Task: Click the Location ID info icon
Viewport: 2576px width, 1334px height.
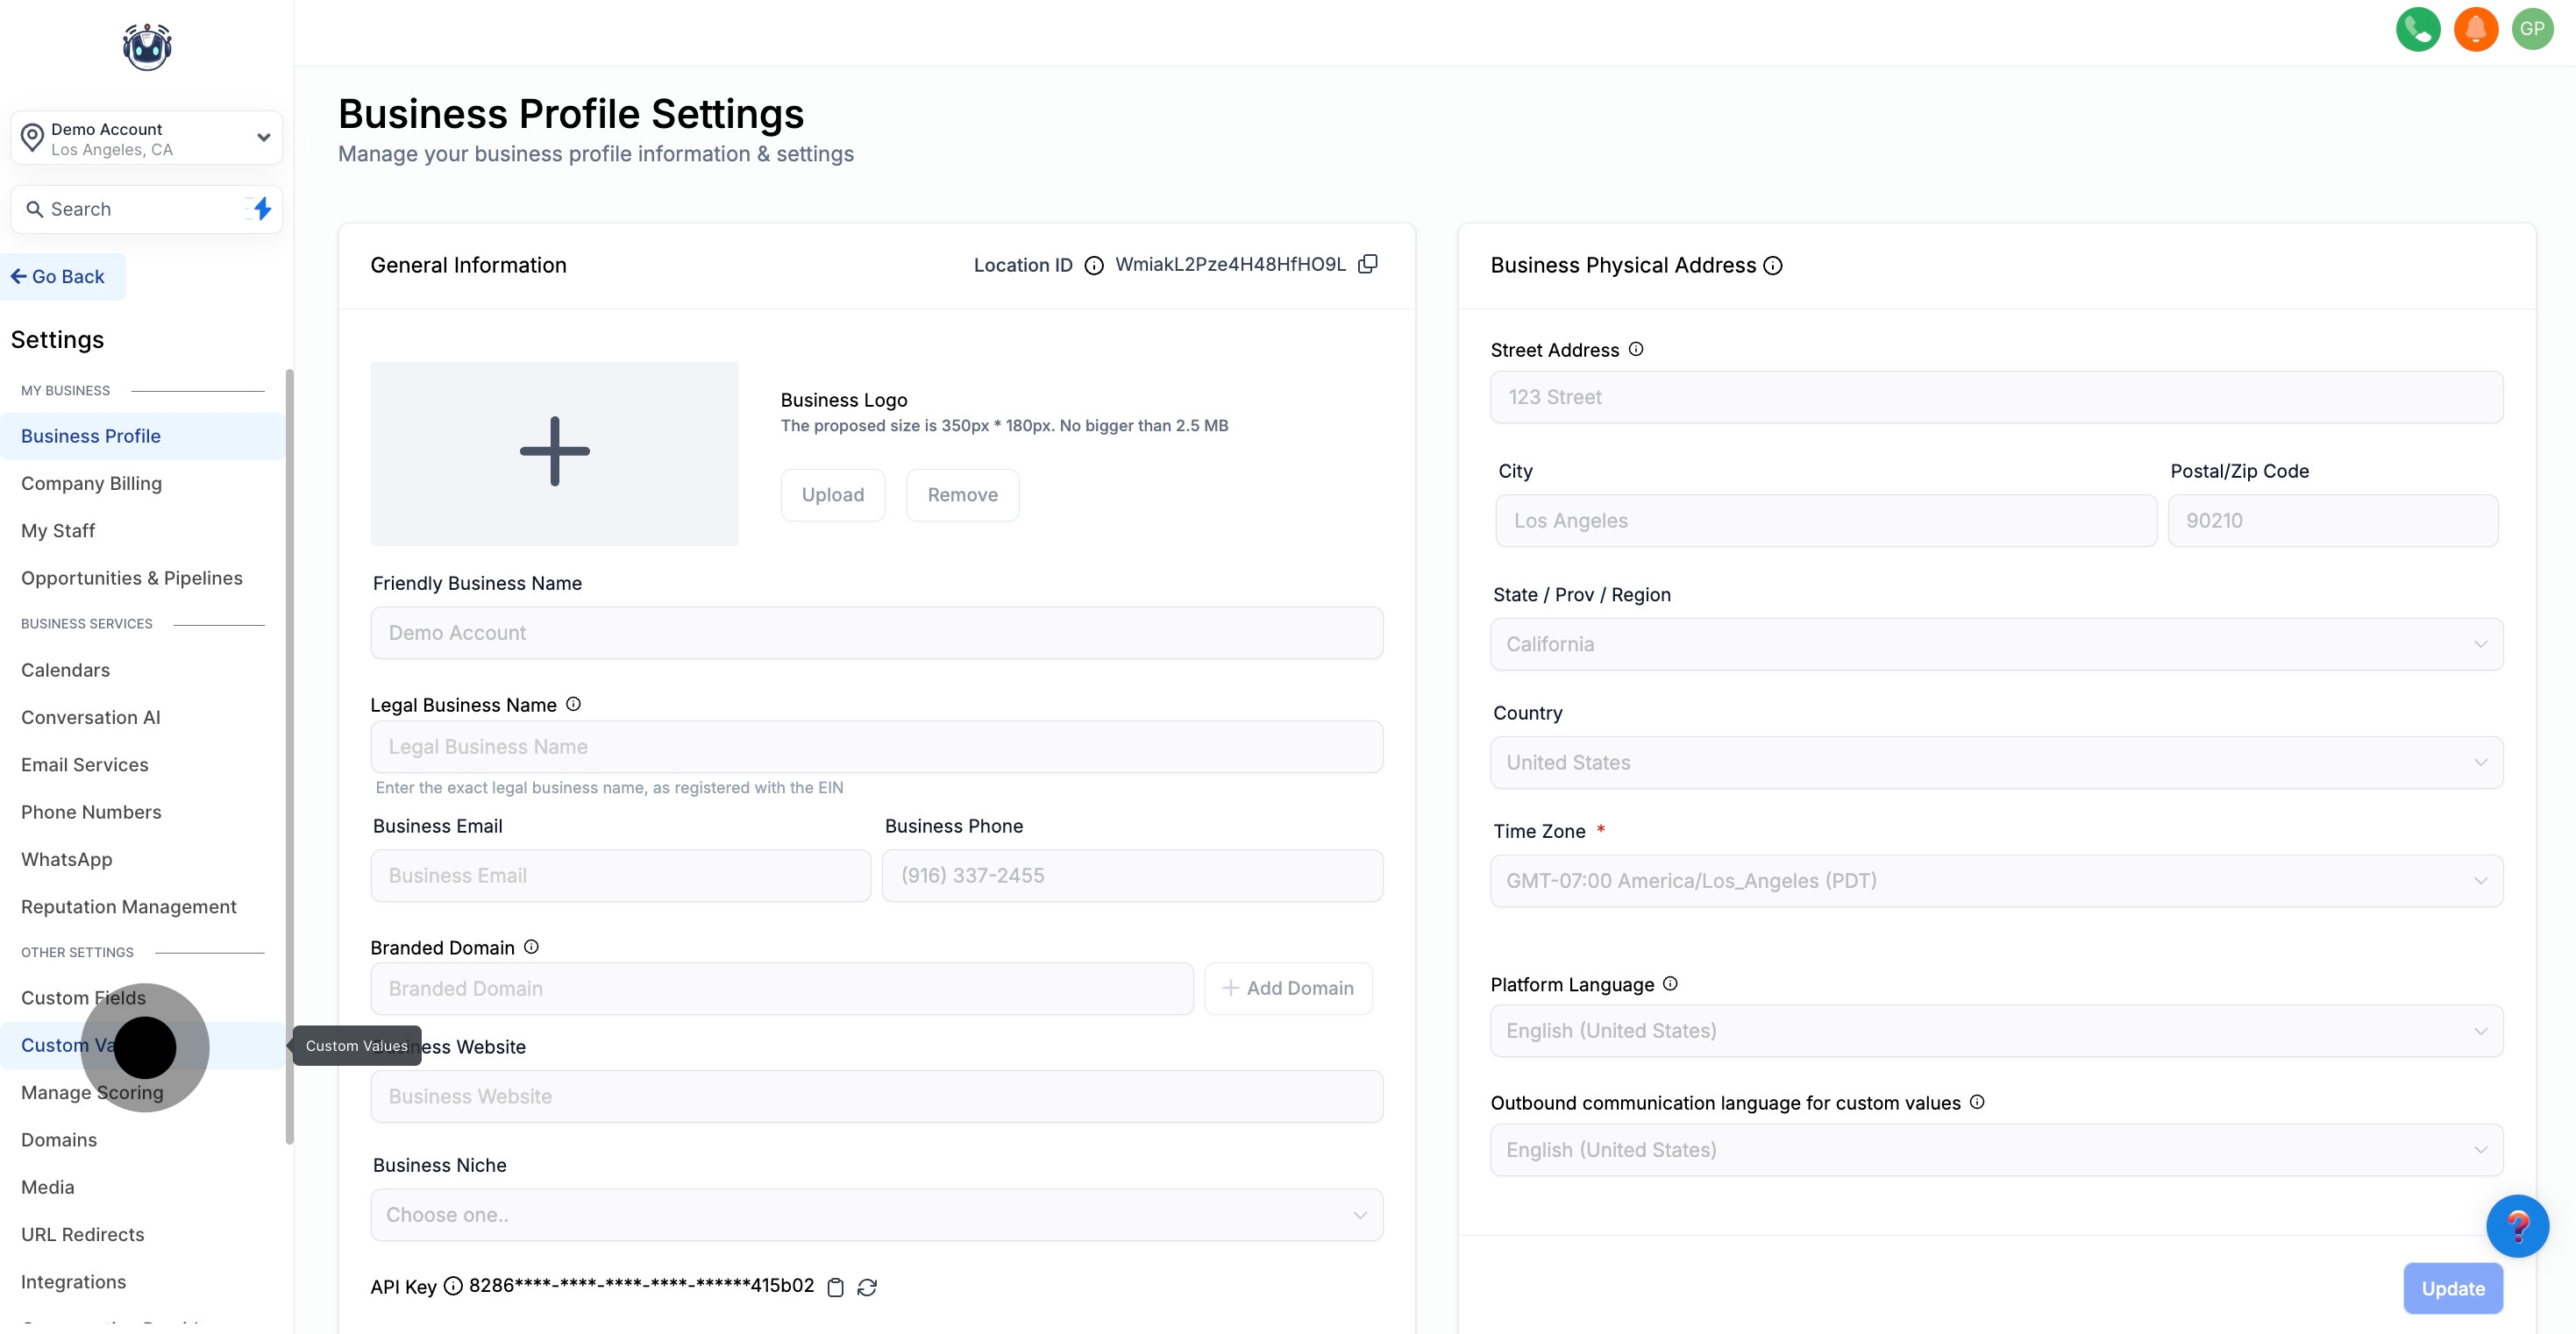Action: tap(1094, 265)
